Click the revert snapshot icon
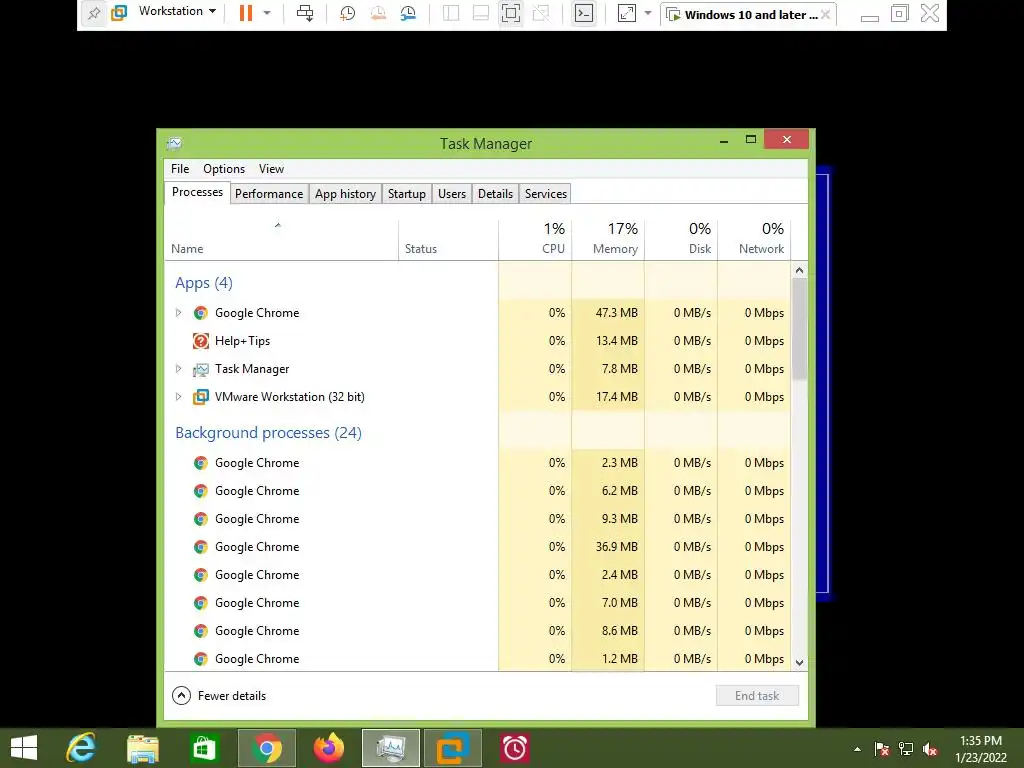This screenshot has height=768, width=1024. 377,13
